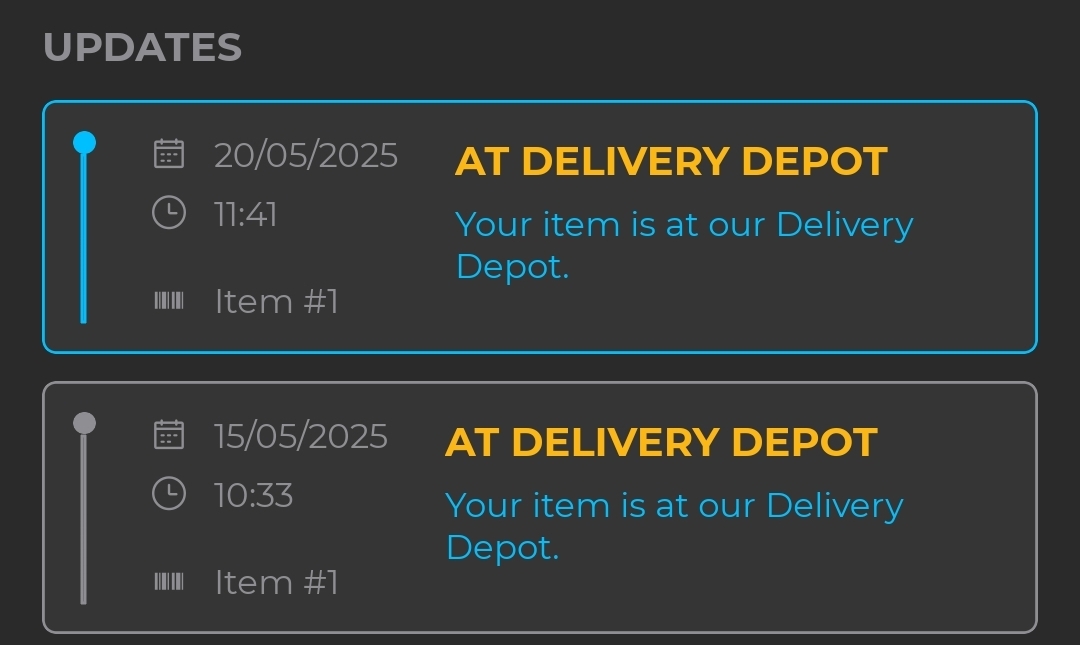Open the AT DELIVERY DEPOT heading dated 15/05/2025
This screenshot has height=645, width=1080.
tap(661, 442)
